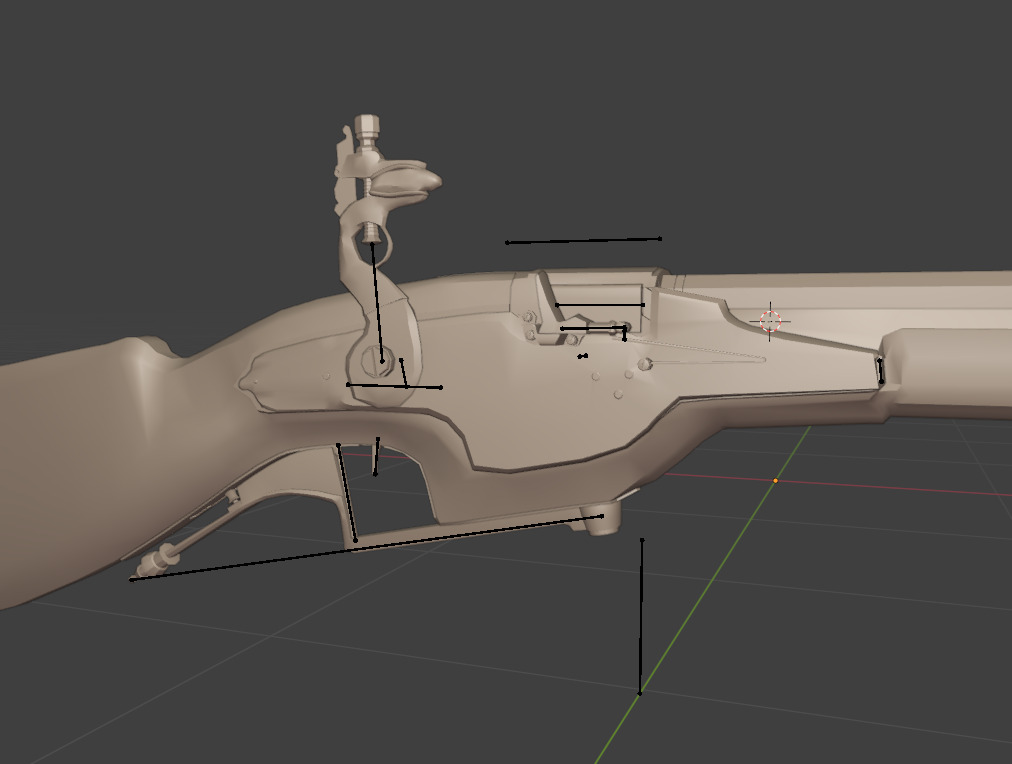
Task: Select the long bone under the trigger guard
Action: coord(367,548)
